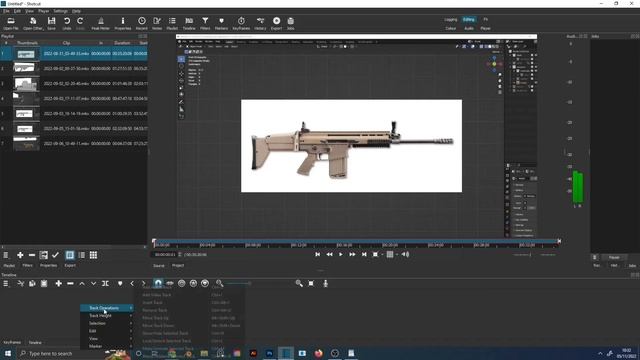The width and height of the screenshot is (640, 360).
Task: Click the Open File toolbar icon
Action: click(x=11, y=23)
